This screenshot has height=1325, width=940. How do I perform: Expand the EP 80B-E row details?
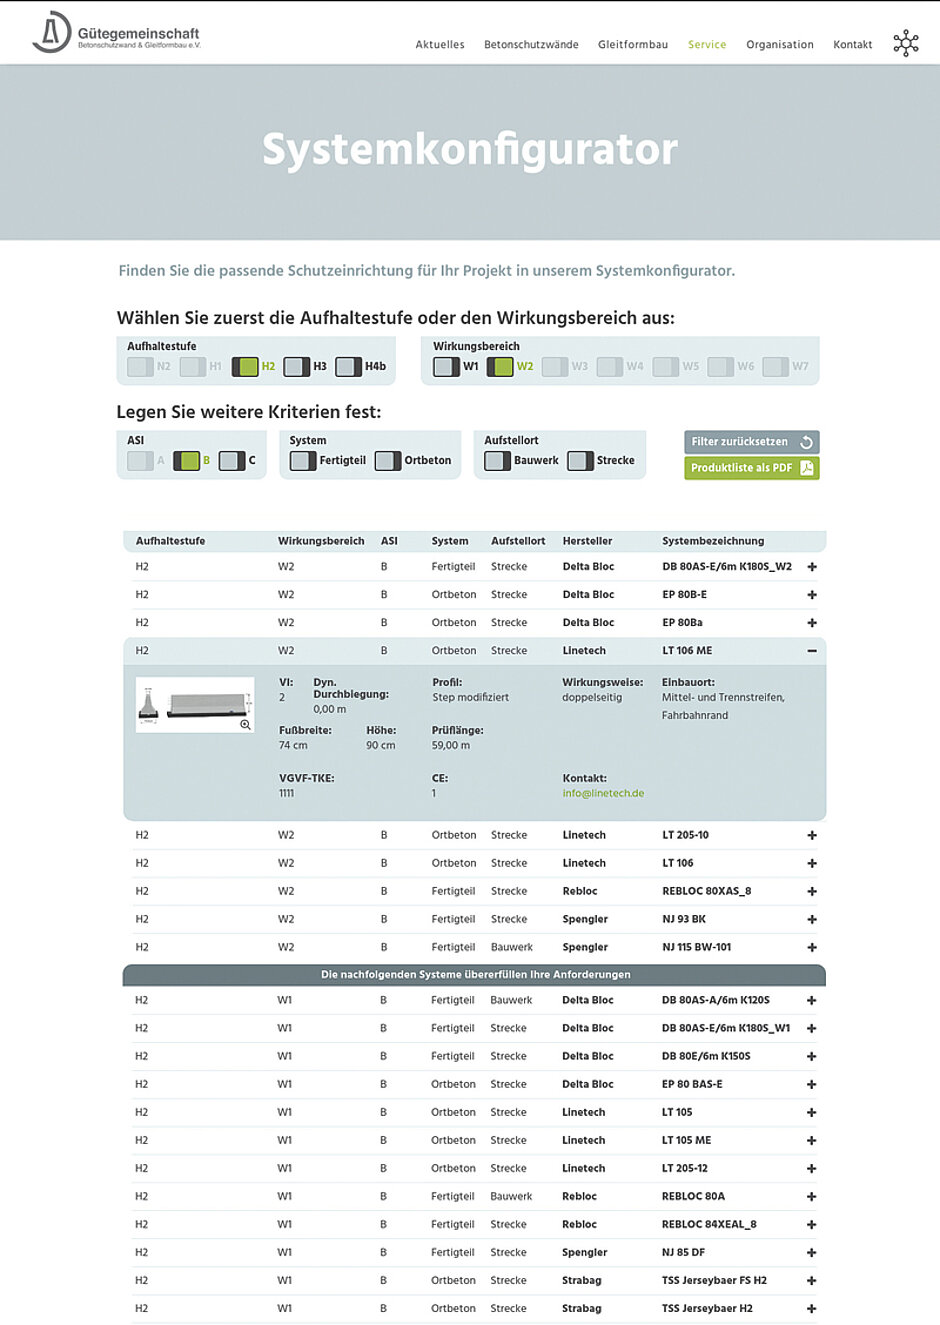tap(811, 595)
